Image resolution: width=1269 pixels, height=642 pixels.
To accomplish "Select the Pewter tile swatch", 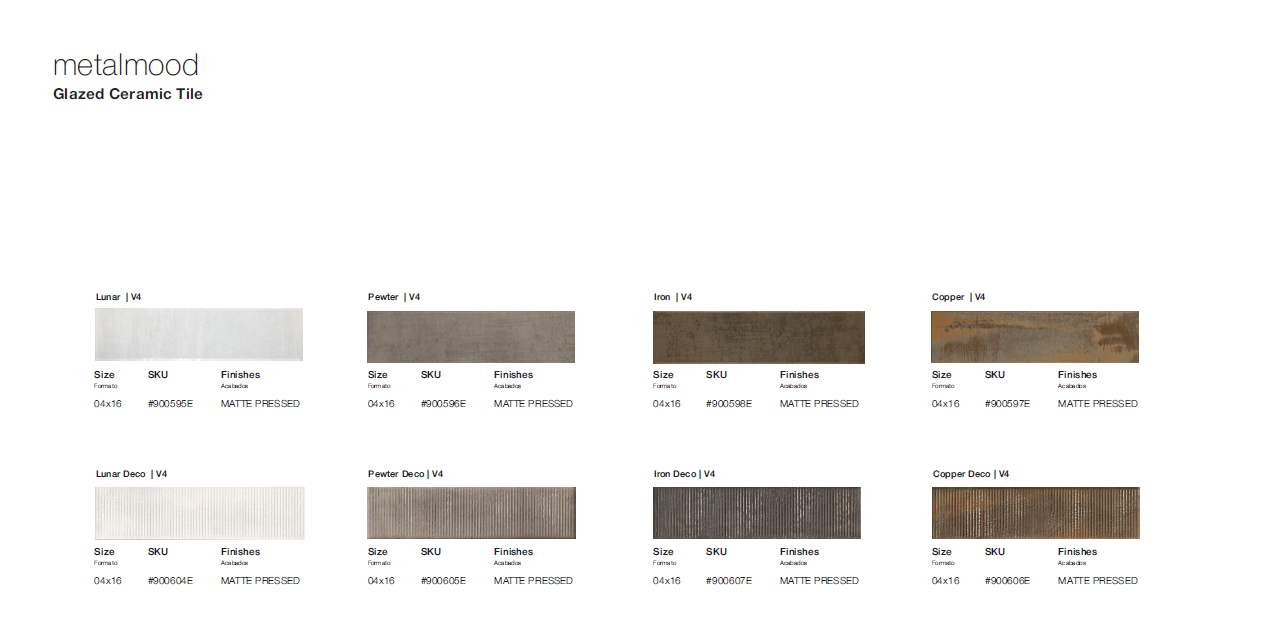I will [x=470, y=337].
